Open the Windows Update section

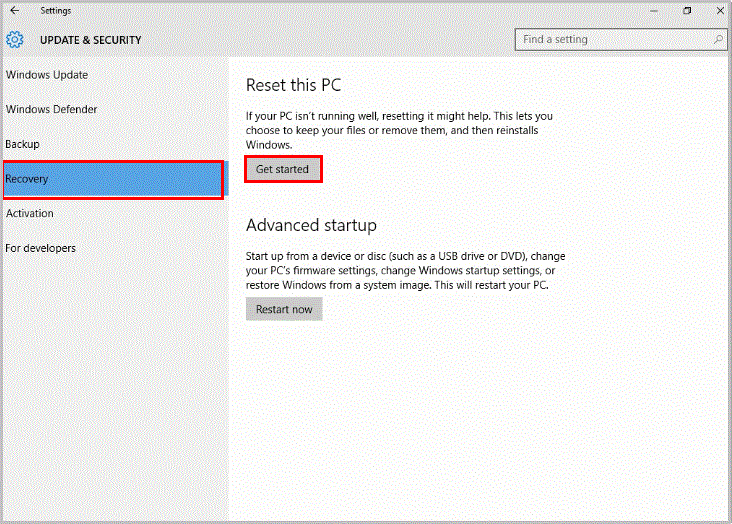(x=47, y=75)
